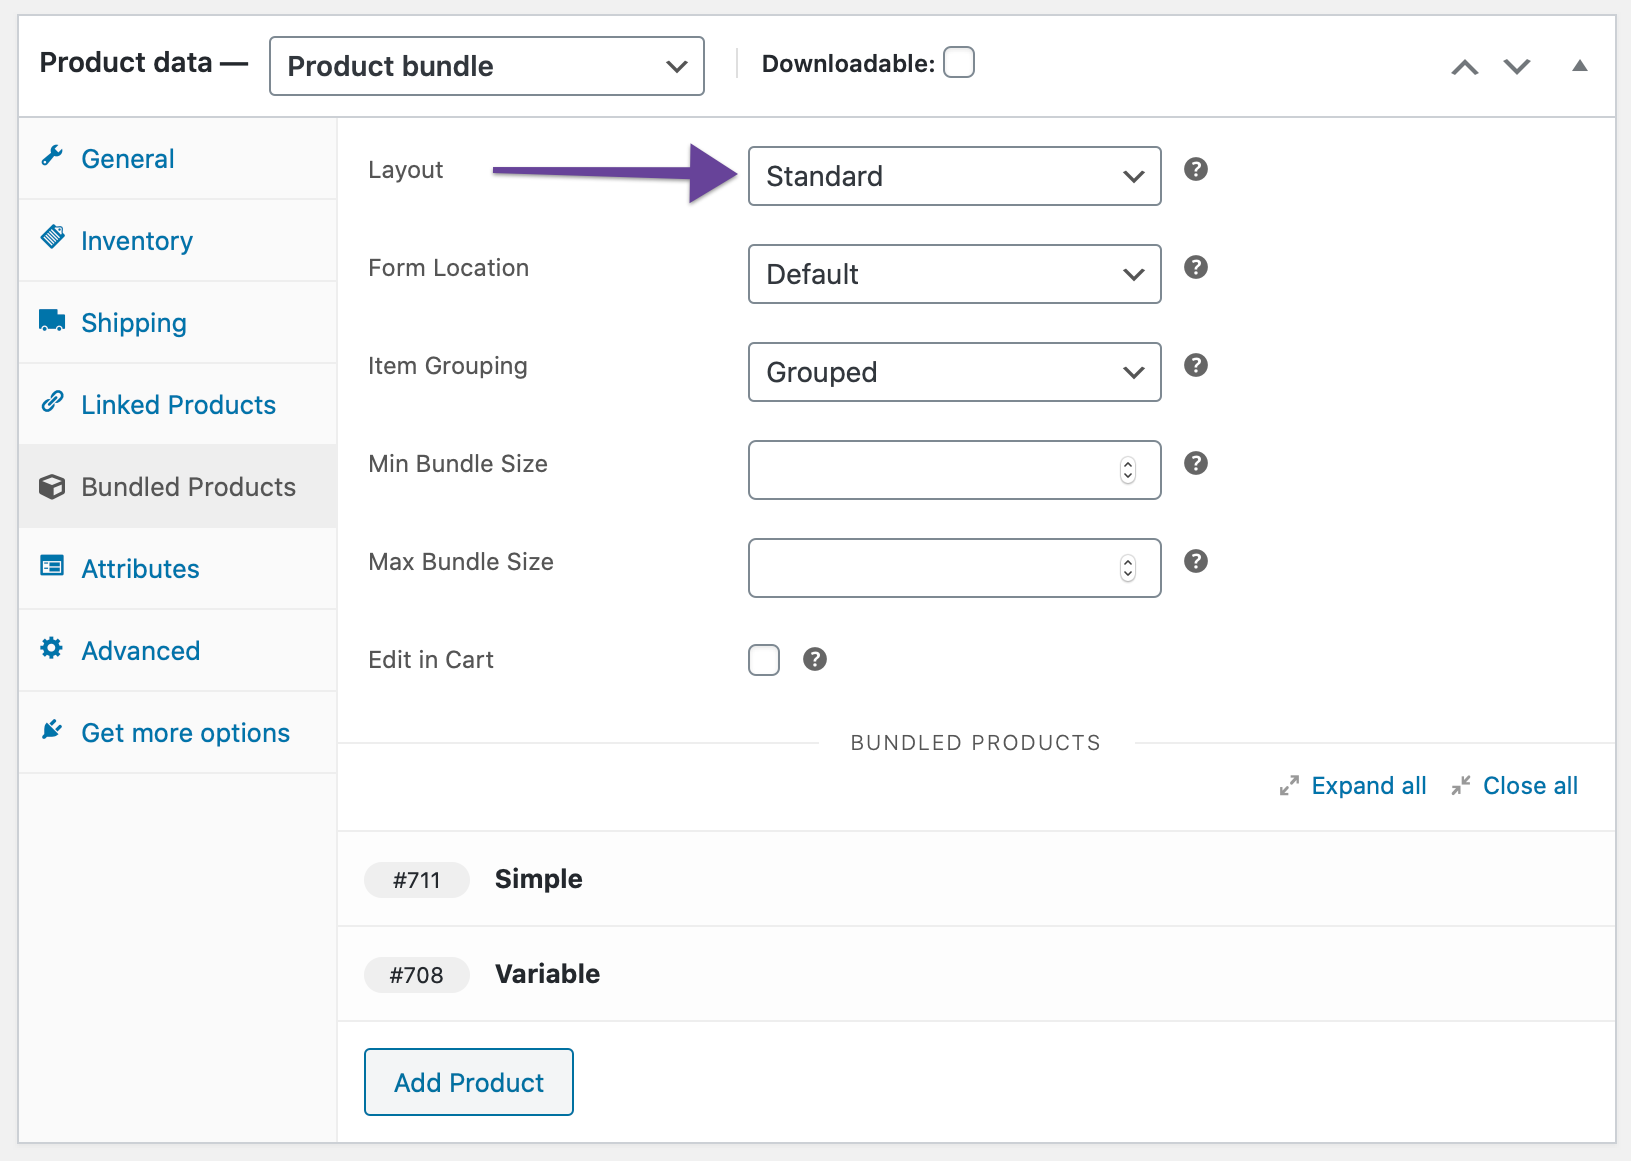Click the Max Bundle Size stepper arrows
This screenshot has width=1631, height=1161.
[1128, 568]
